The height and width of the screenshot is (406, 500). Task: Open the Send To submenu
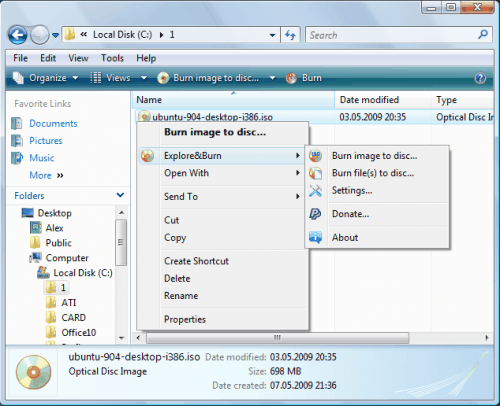(x=221, y=197)
